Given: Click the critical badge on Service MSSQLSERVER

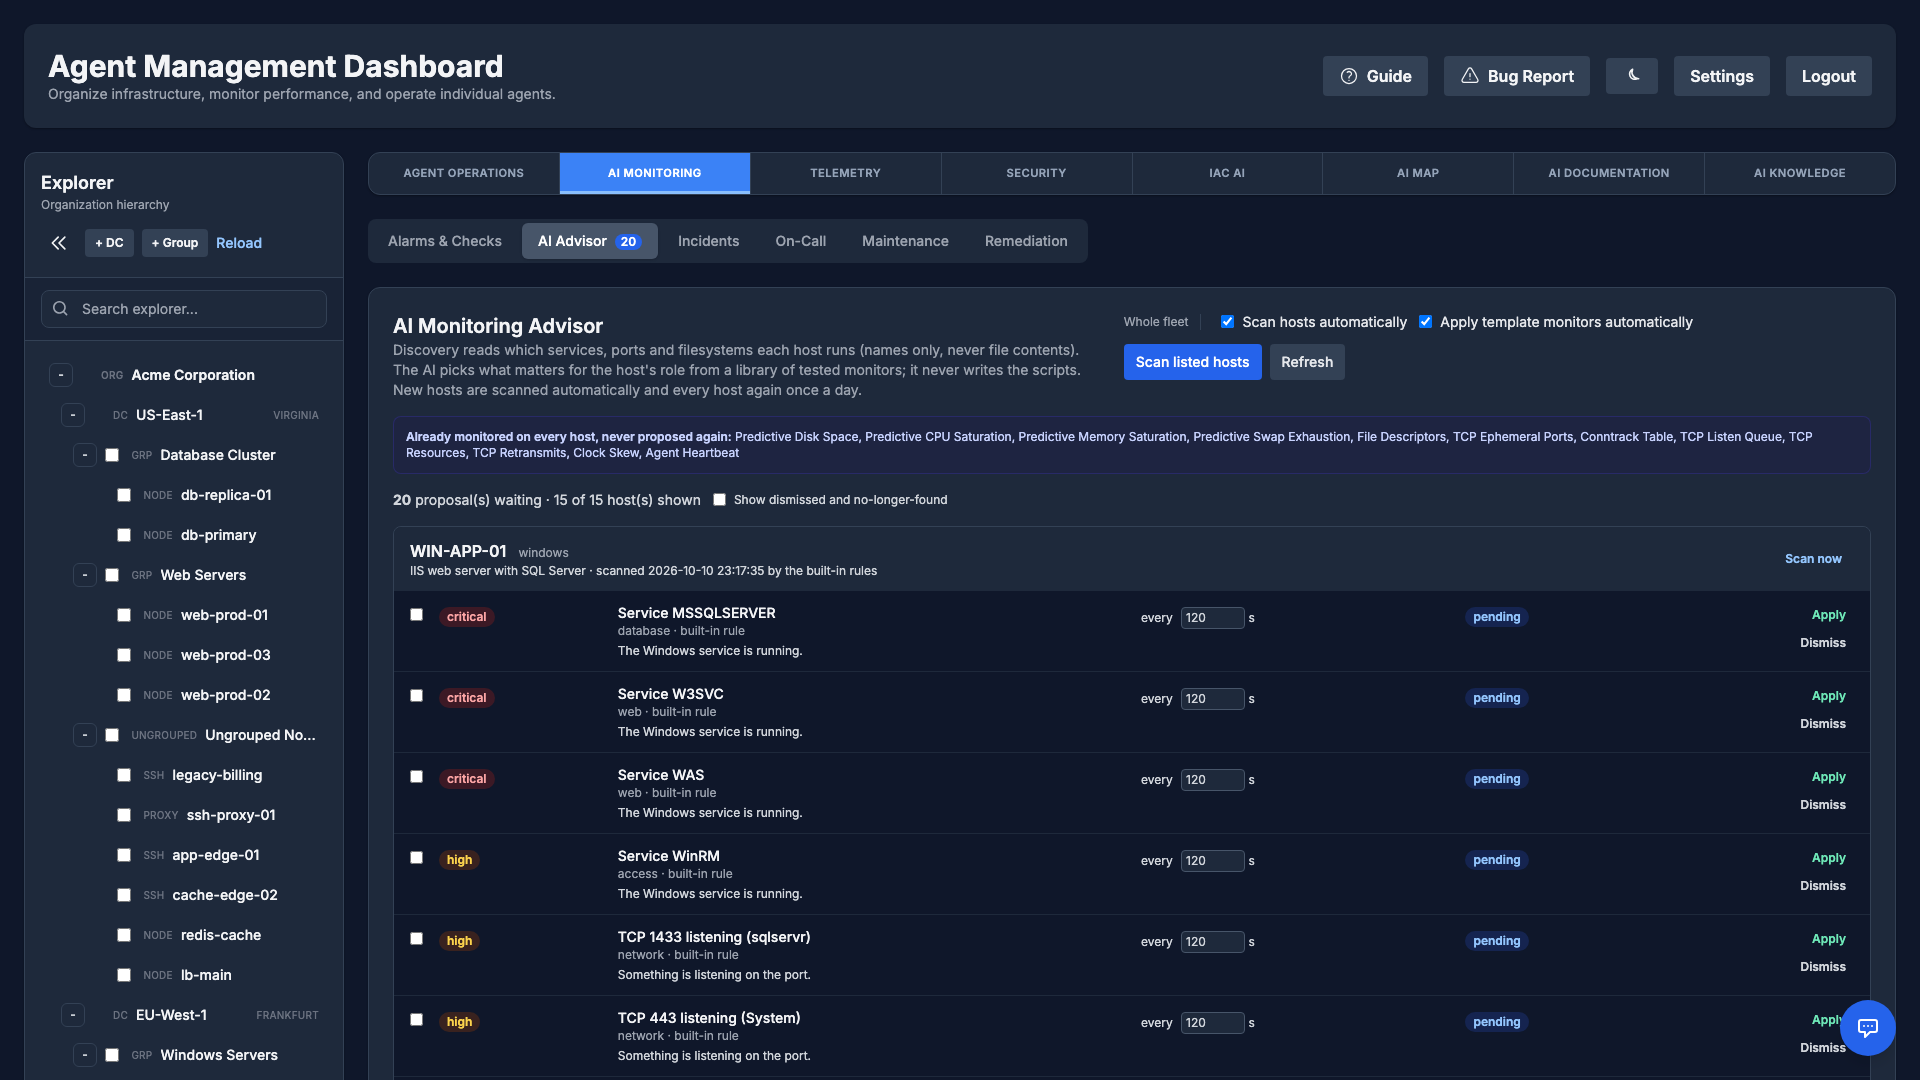Looking at the screenshot, I should click(x=466, y=617).
